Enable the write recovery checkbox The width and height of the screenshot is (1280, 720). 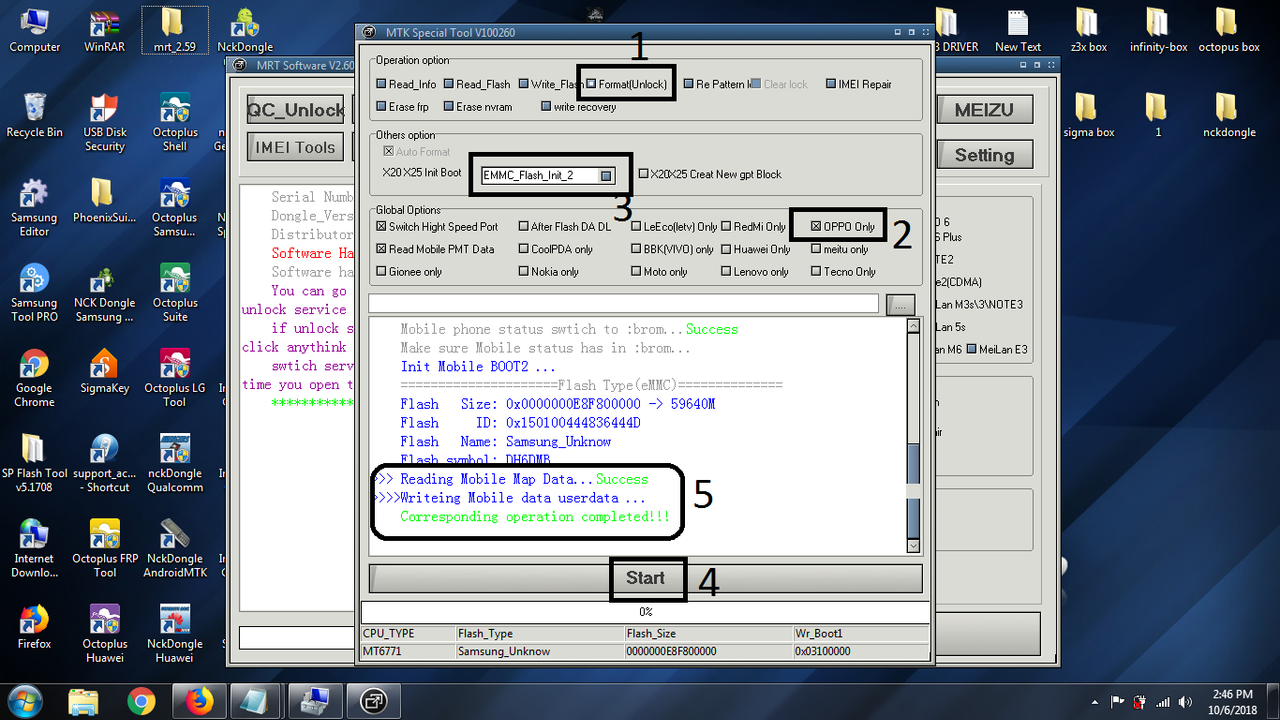[546, 107]
